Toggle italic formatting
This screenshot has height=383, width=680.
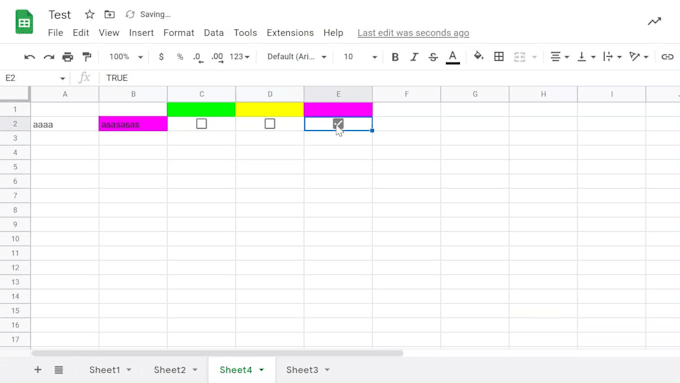(x=414, y=57)
